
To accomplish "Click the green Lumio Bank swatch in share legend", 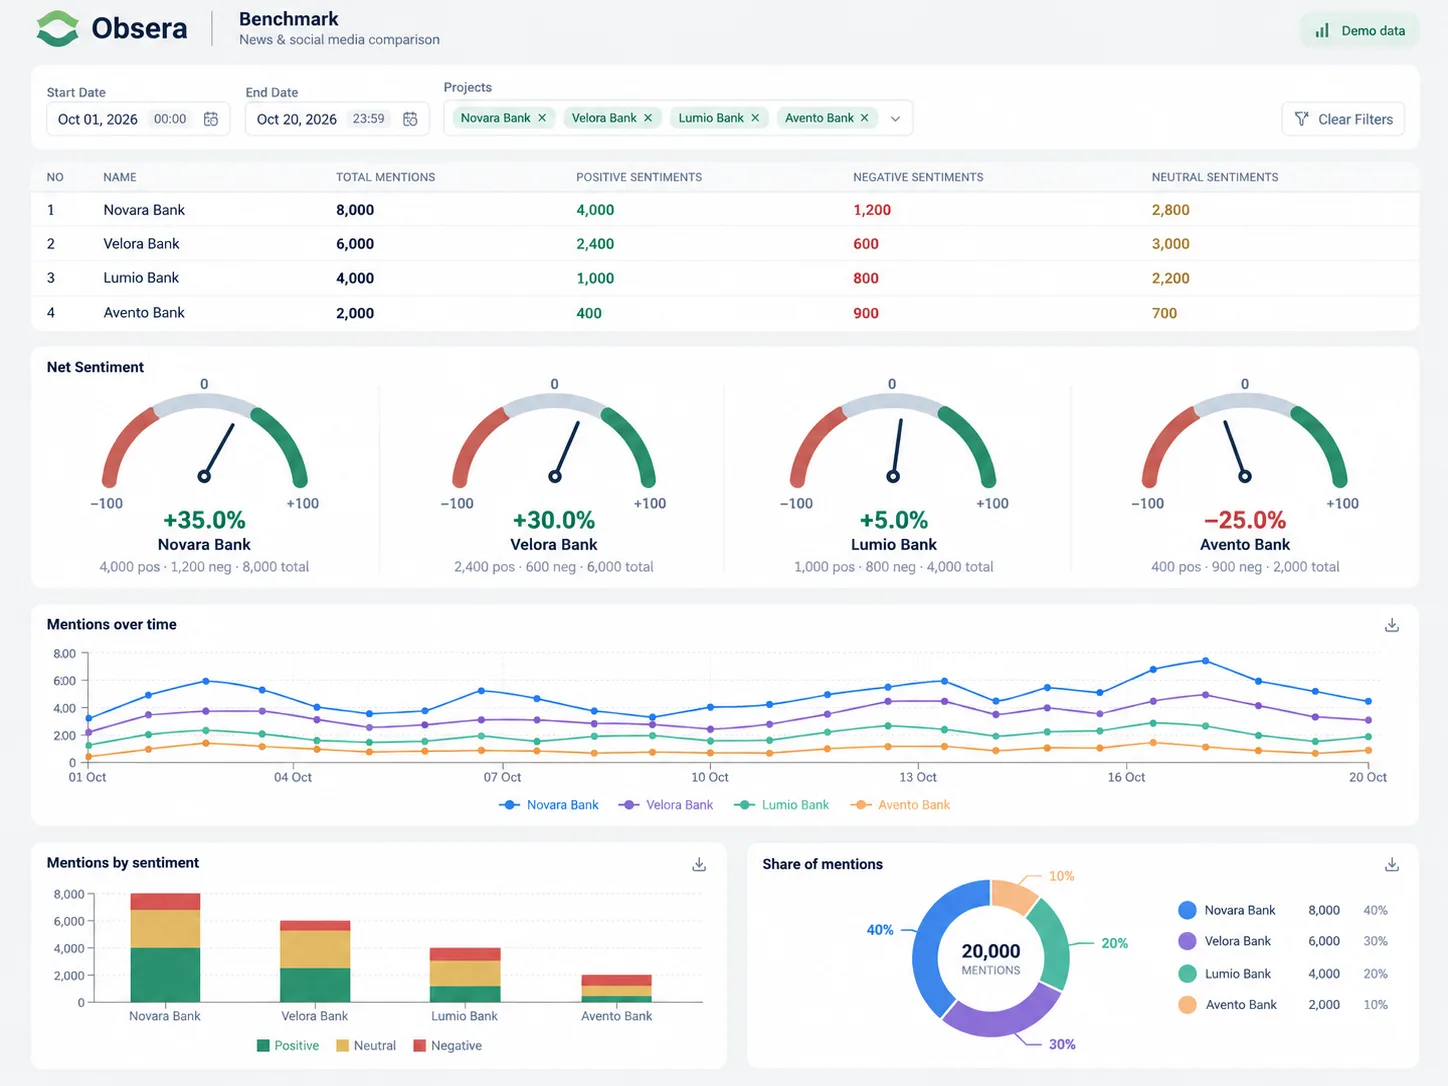I will click(x=1187, y=973).
